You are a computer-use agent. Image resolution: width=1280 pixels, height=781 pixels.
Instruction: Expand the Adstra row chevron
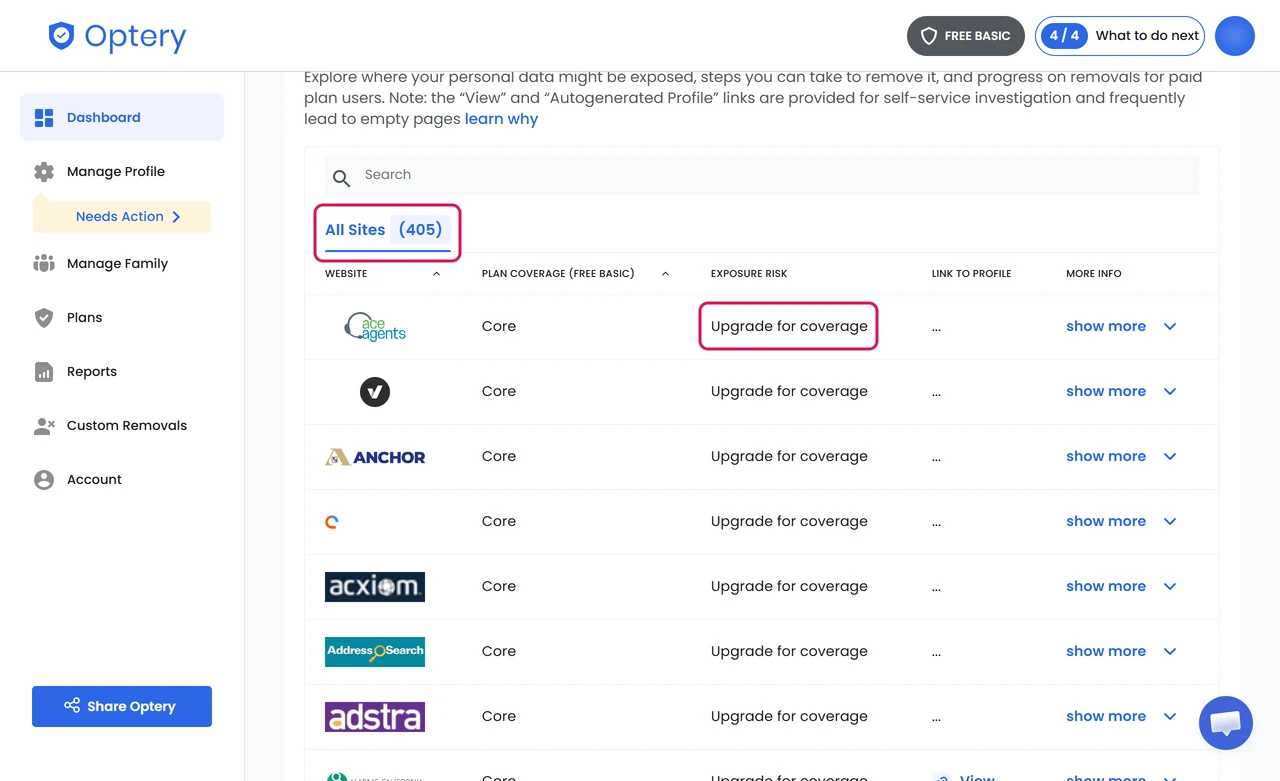pos(1170,717)
